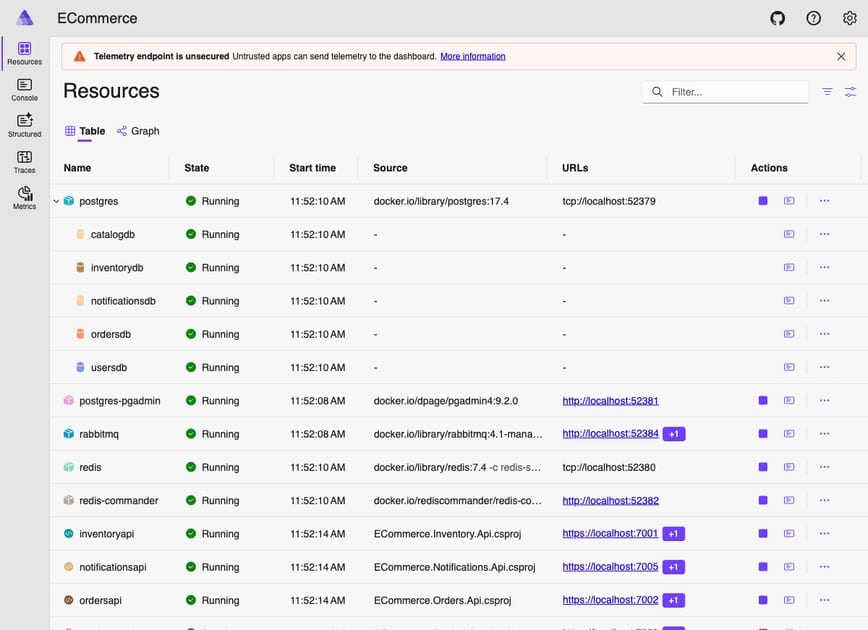View console logs for ordersapi

click(x=789, y=600)
